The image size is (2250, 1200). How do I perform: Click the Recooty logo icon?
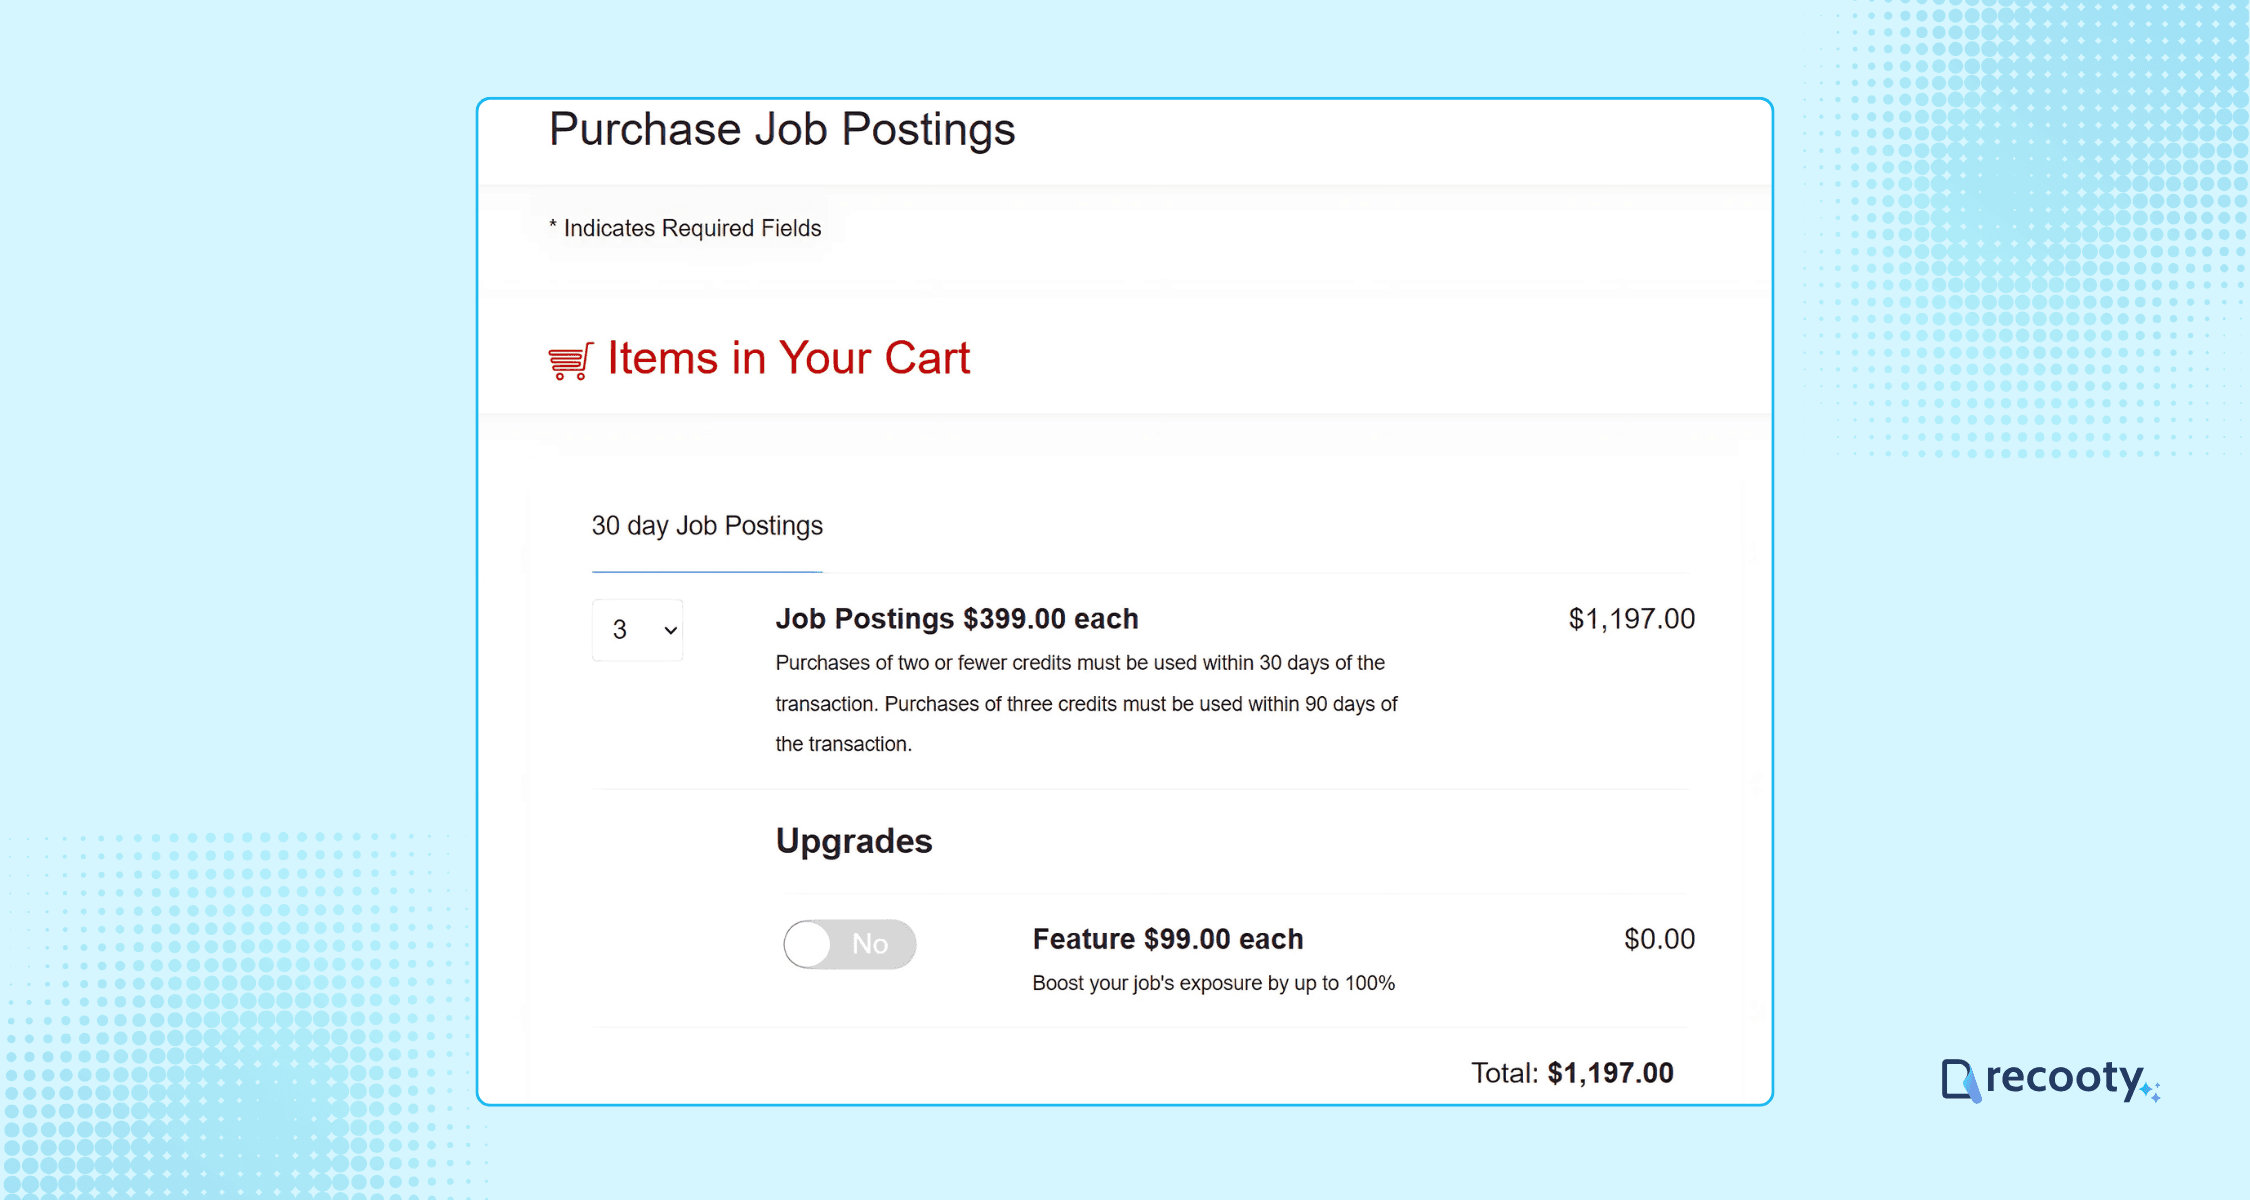coord(1960,1080)
